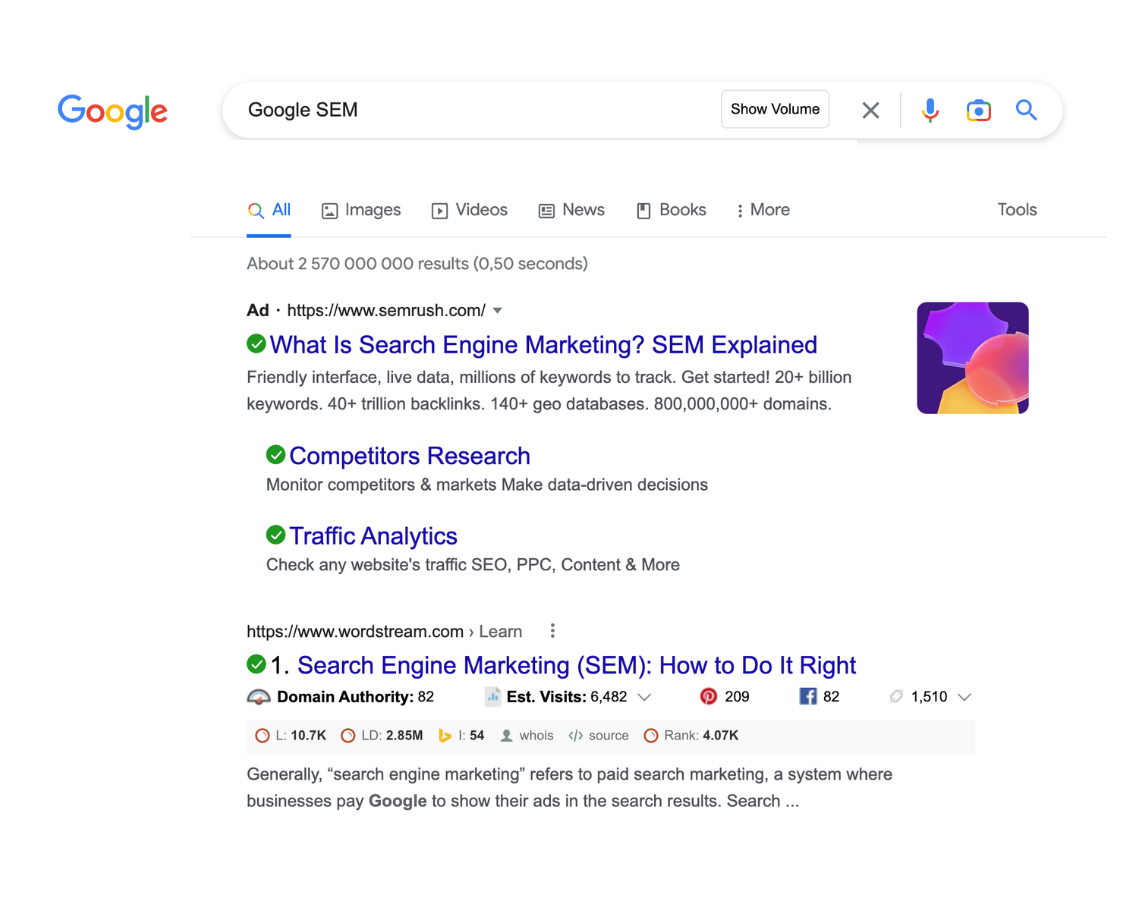Screen dimensions: 1136x924
Task: Switch to the Books tab
Action: coord(672,210)
